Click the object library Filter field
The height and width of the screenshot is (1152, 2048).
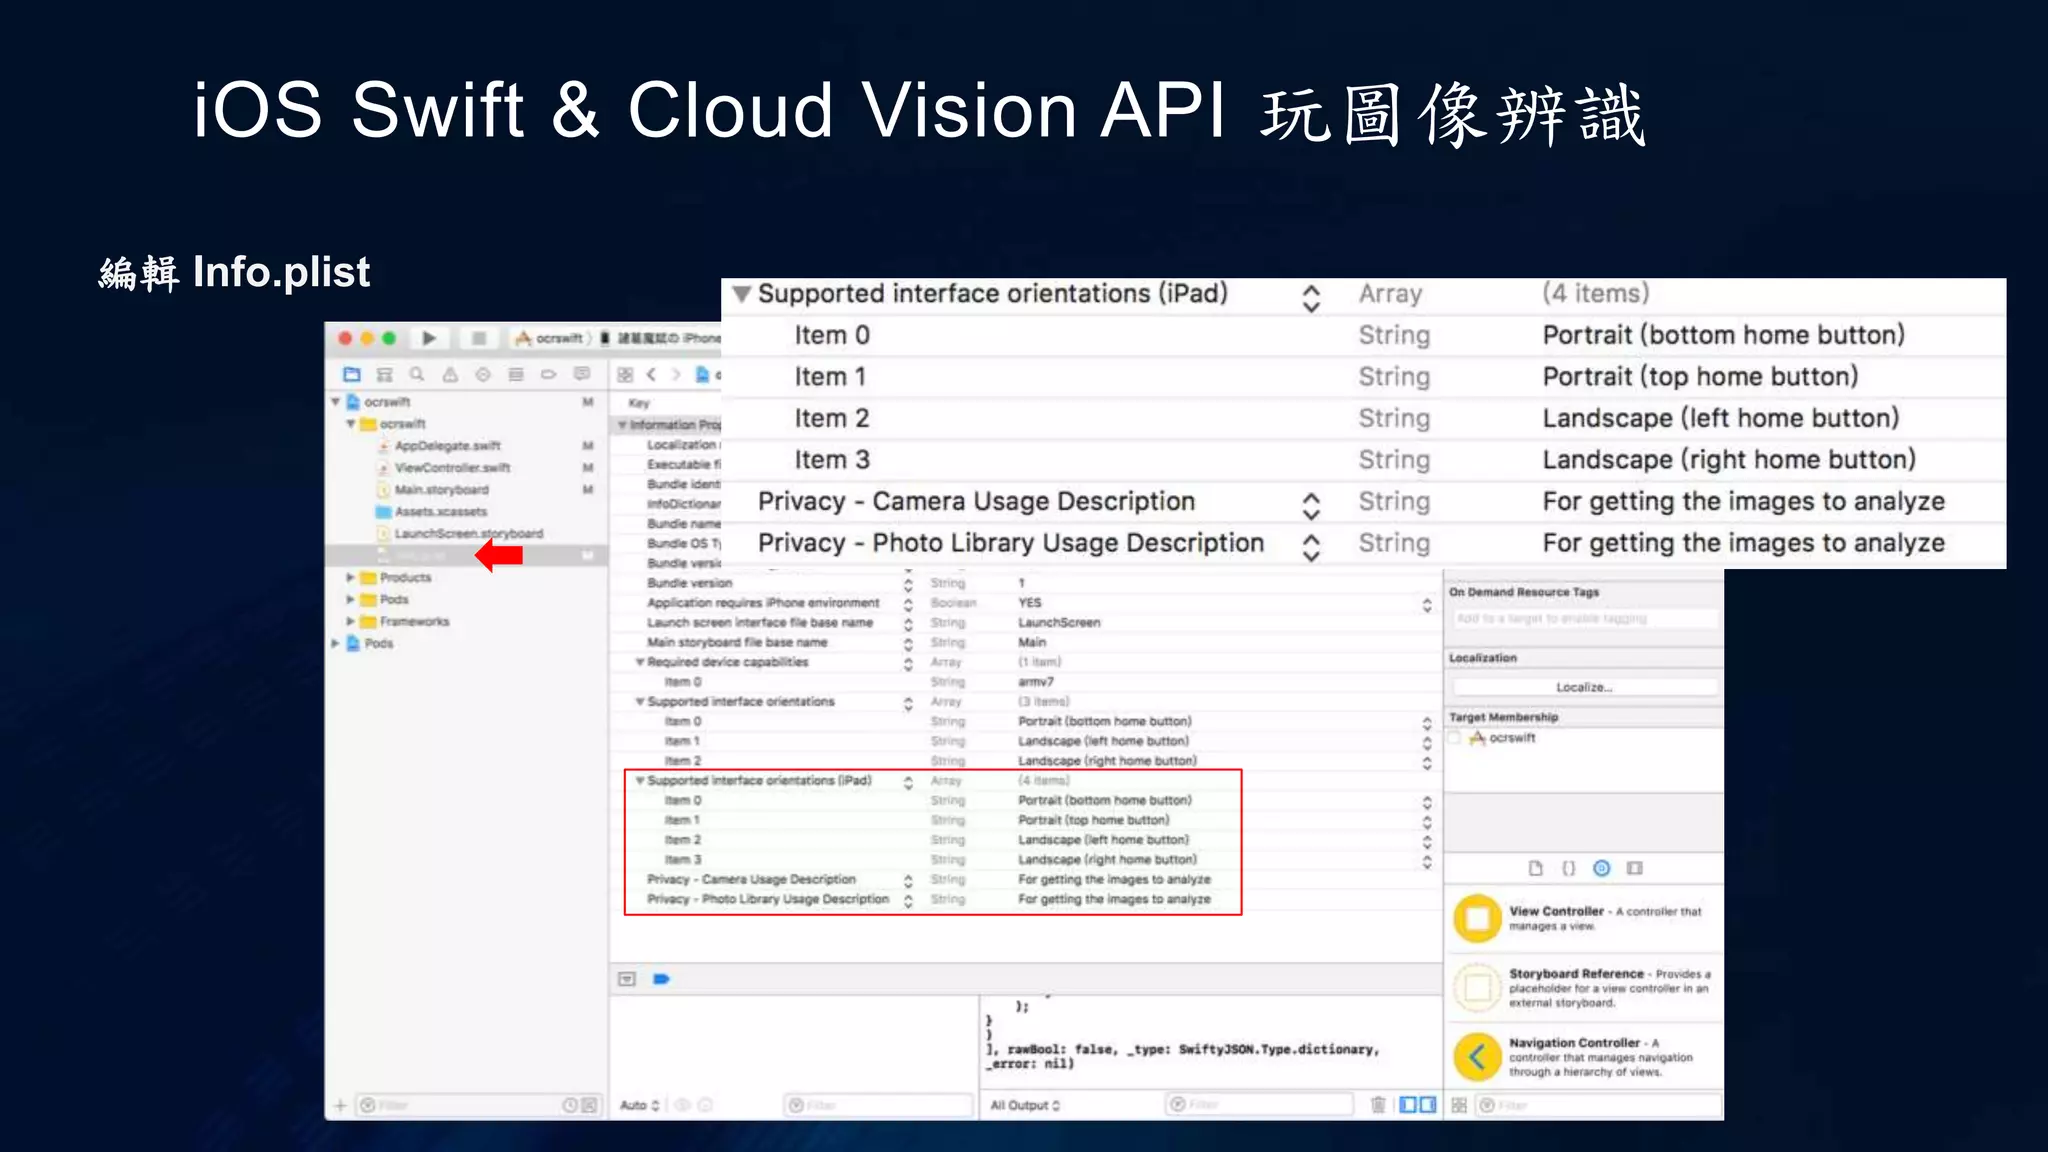1599,1105
